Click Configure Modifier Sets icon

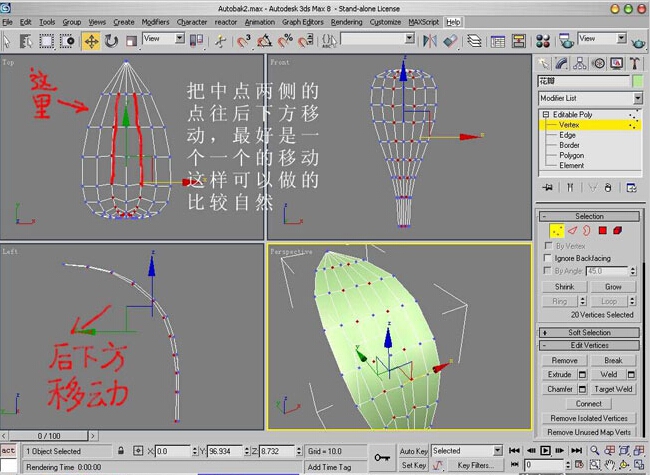[x=631, y=188]
